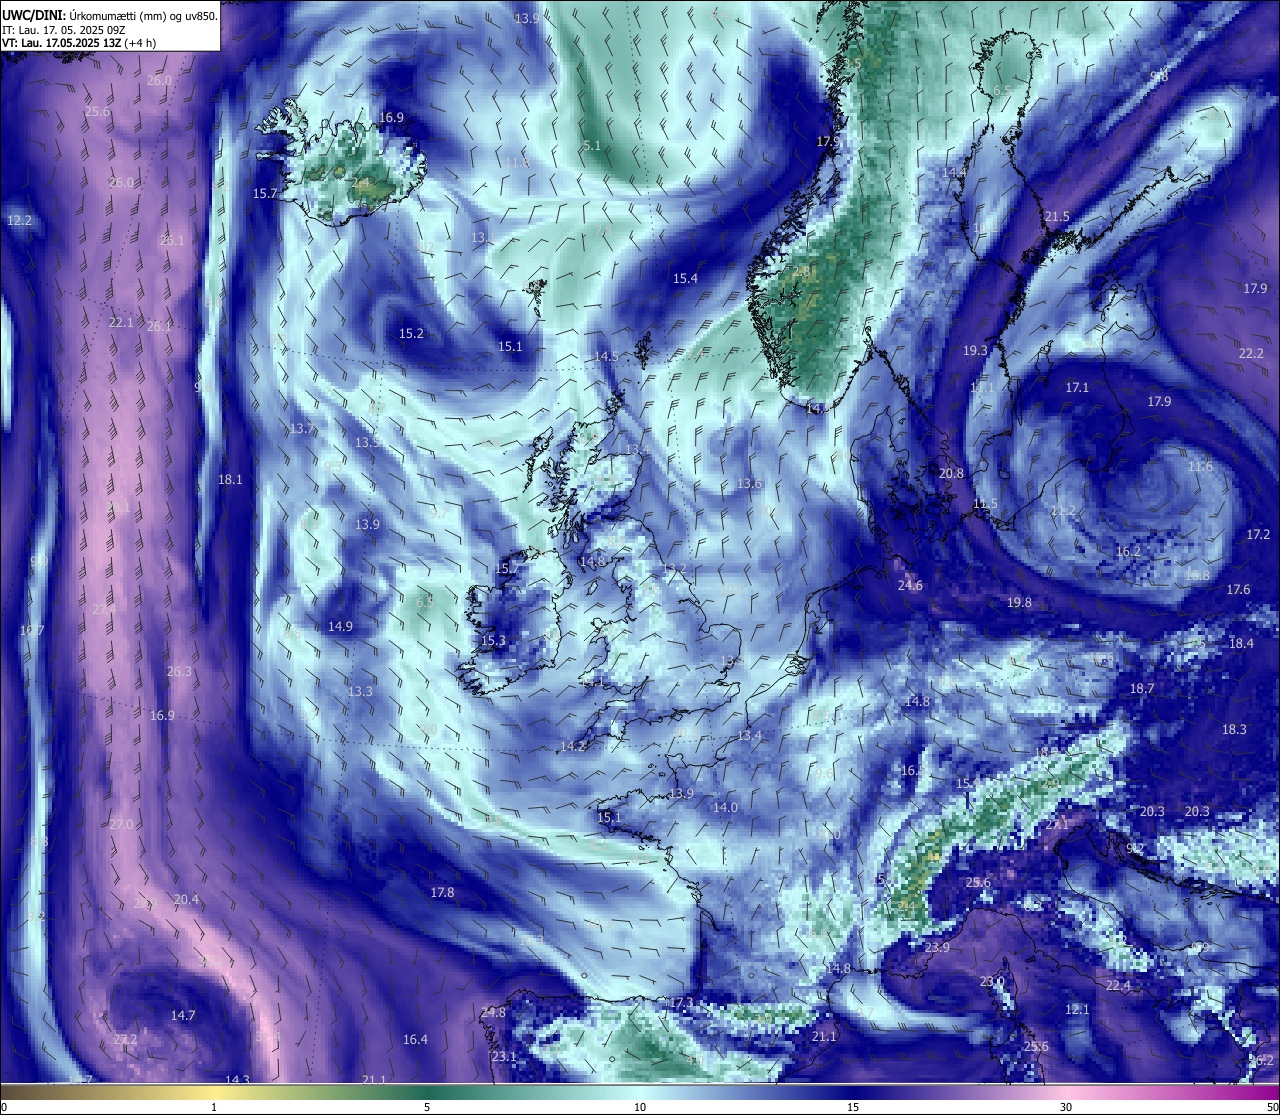Click the 14.2 value label
Viewport: 1280px width, 1115px height.
tap(573, 746)
